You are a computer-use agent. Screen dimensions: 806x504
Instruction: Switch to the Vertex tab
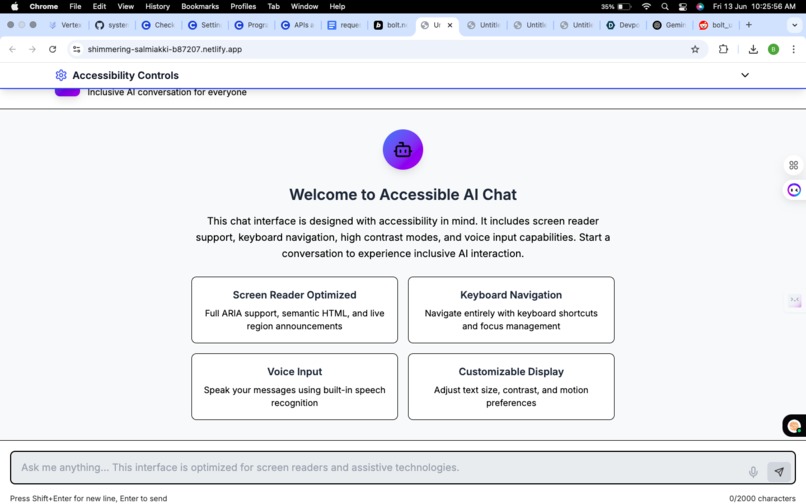click(x=65, y=25)
